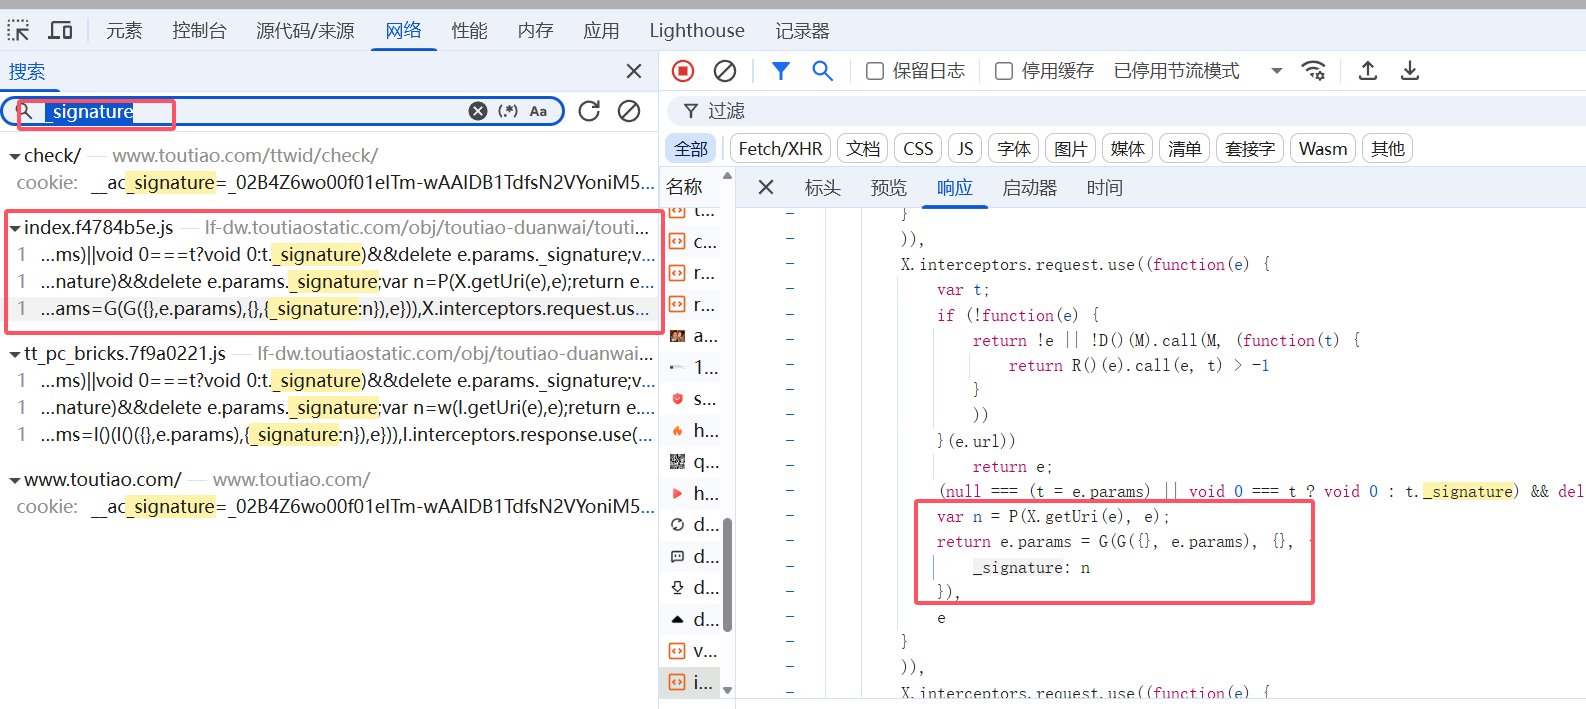Open the 已停用节流模式 throttling dropdown
The image size is (1586, 709).
(x=1198, y=71)
